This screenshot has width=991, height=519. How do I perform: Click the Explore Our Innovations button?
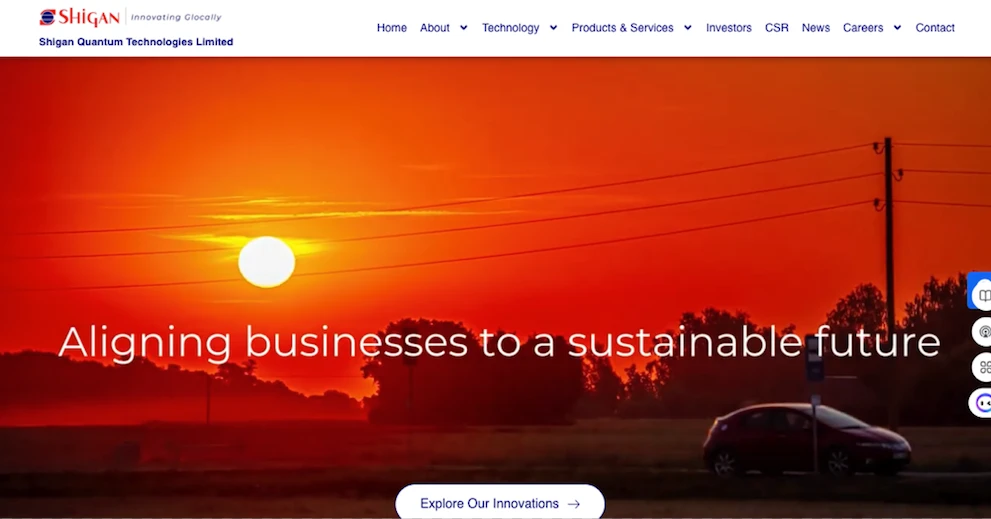[500, 503]
